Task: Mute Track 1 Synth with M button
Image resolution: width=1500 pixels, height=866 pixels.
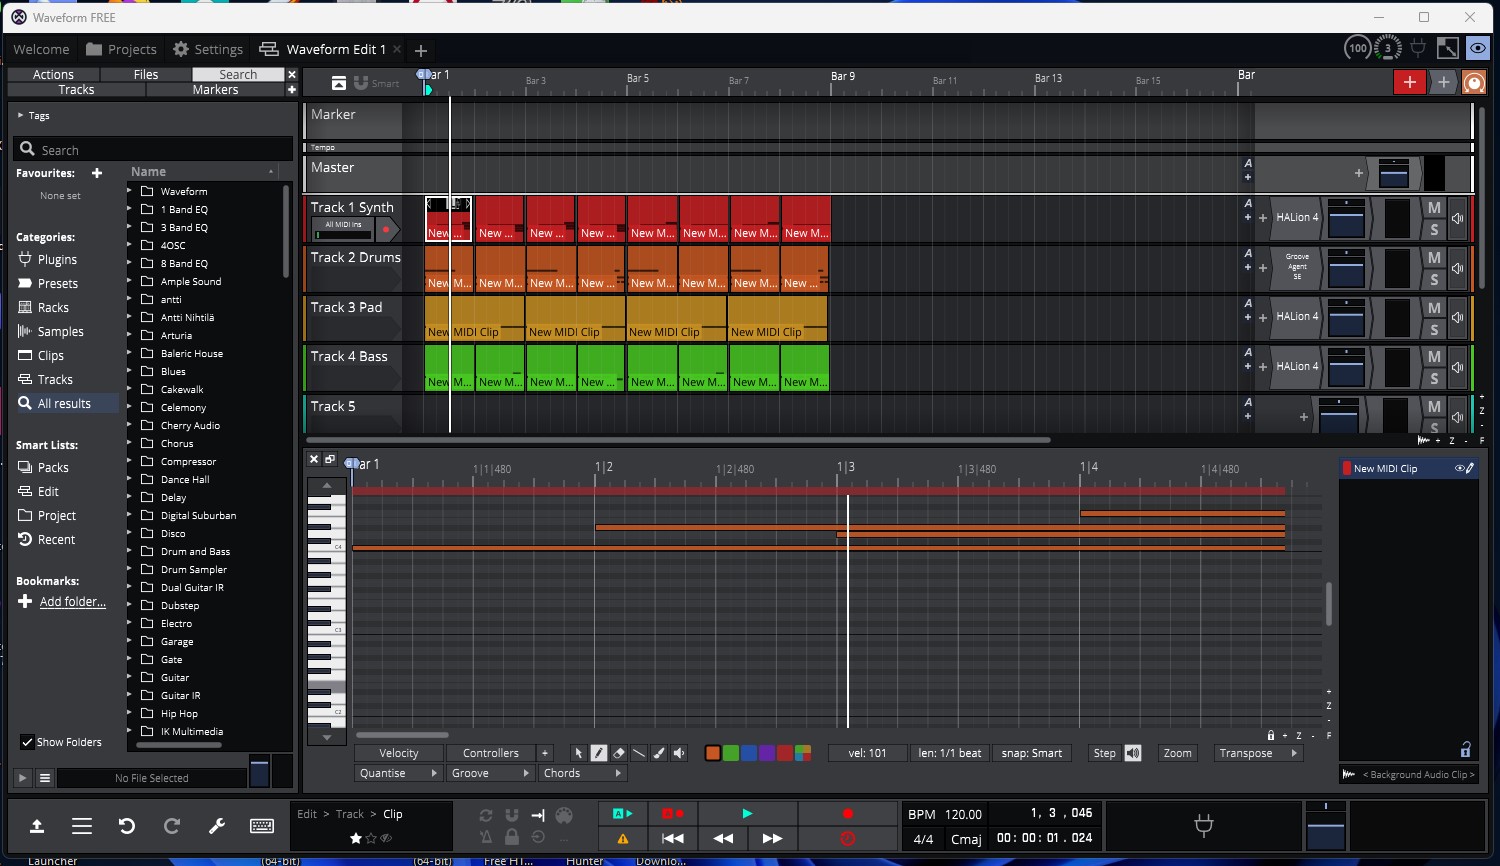Action: pyautogui.click(x=1434, y=208)
